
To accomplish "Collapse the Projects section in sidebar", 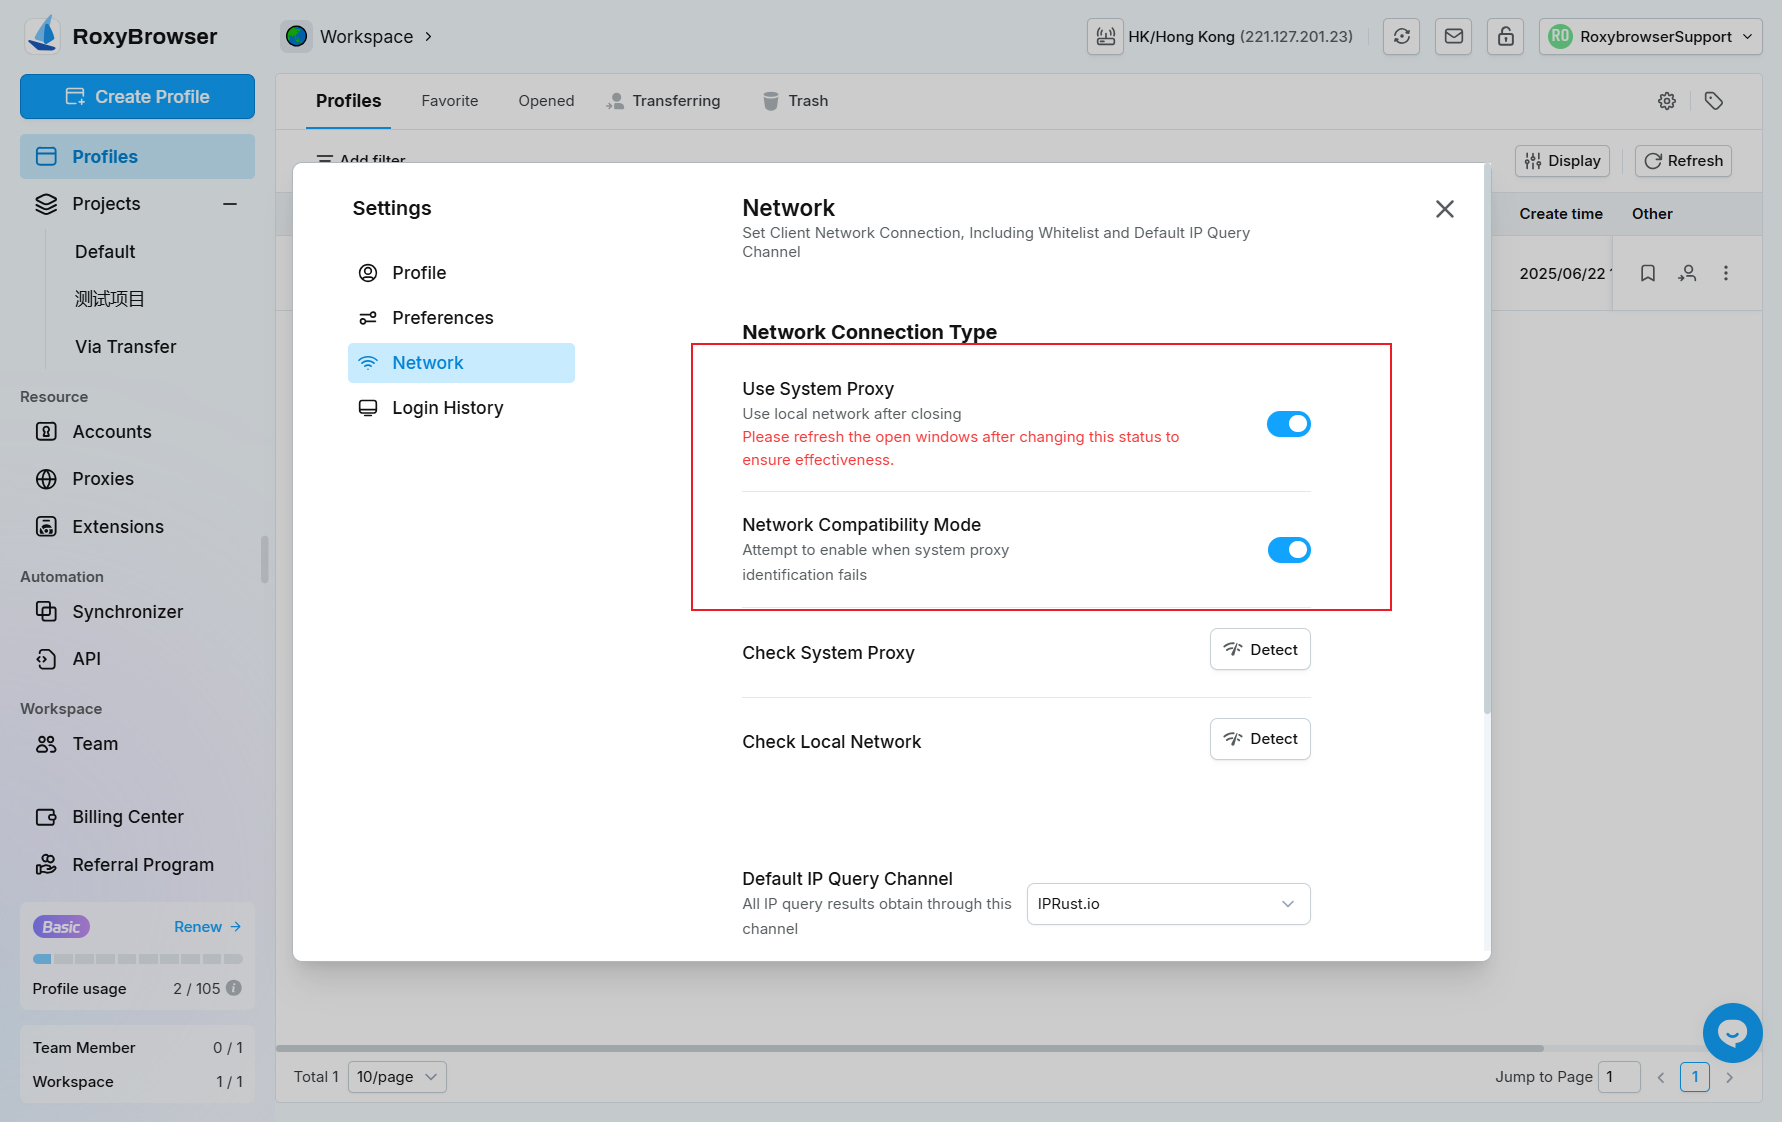I will tap(230, 204).
